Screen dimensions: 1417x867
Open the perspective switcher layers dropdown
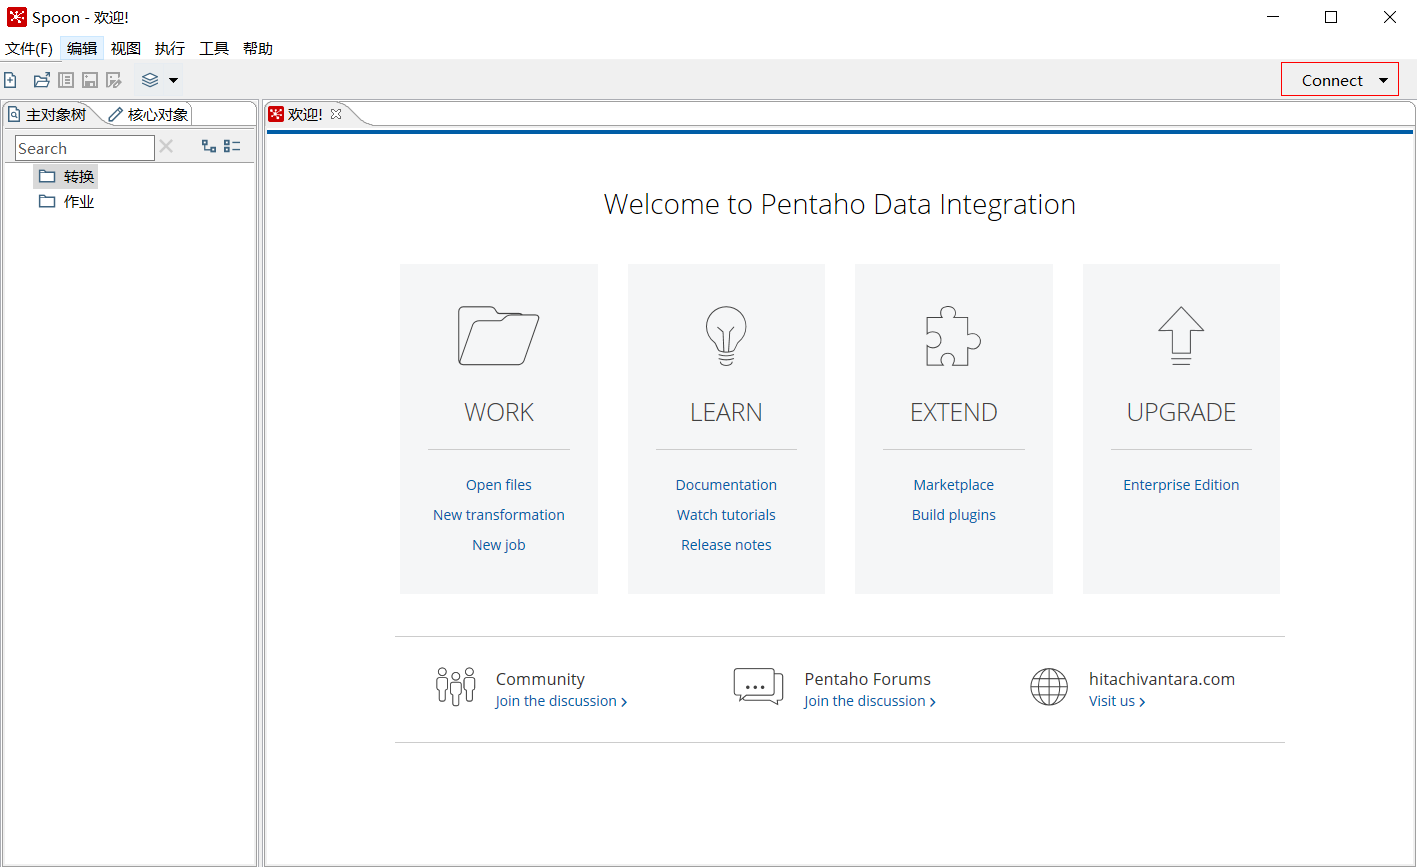[159, 80]
